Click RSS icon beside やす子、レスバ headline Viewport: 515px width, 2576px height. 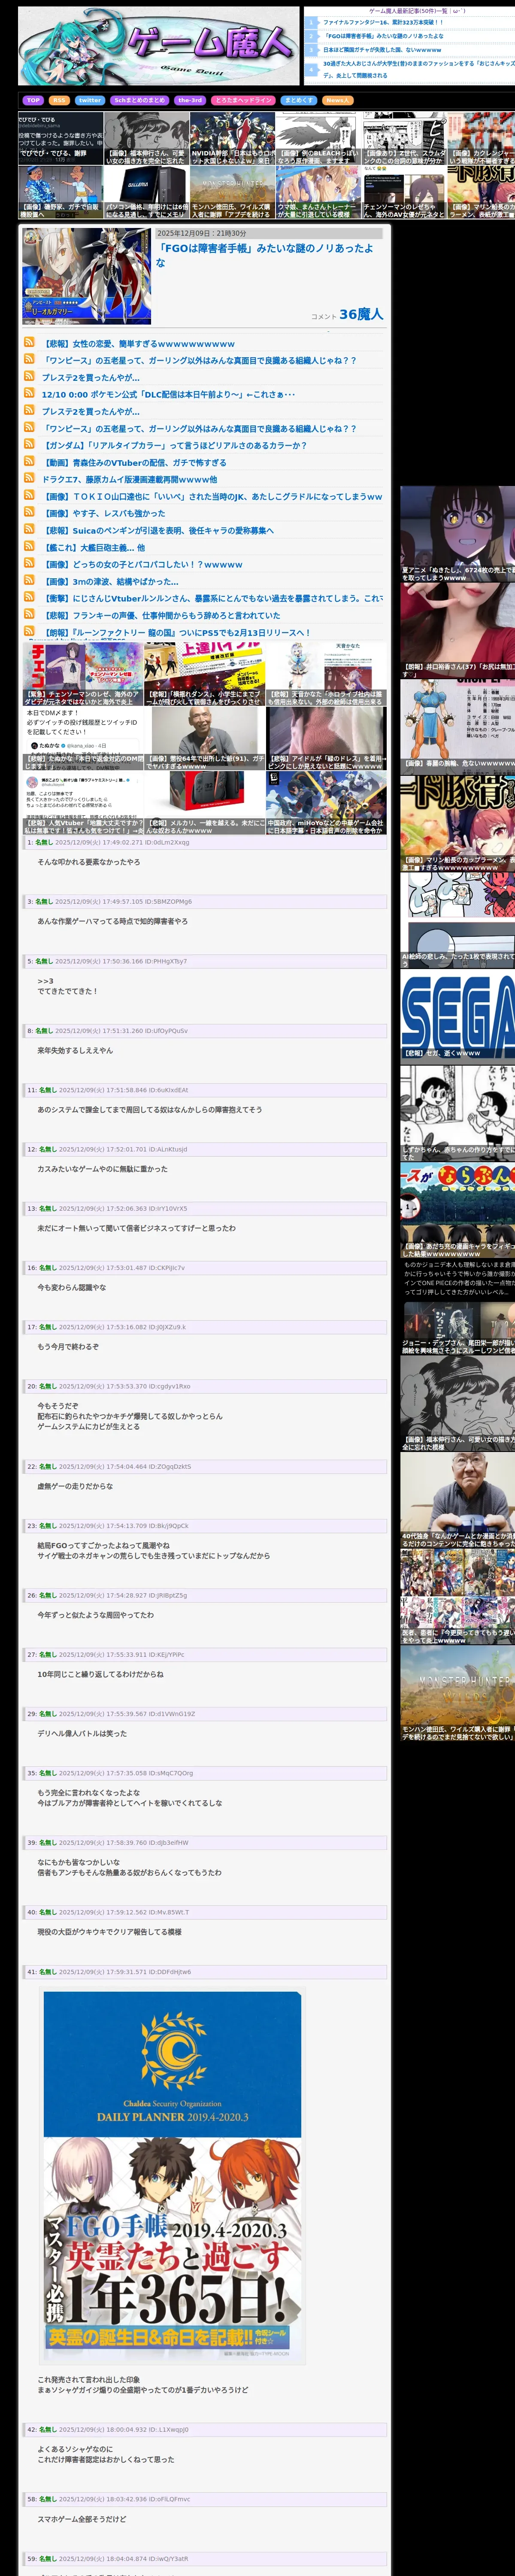(x=30, y=512)
